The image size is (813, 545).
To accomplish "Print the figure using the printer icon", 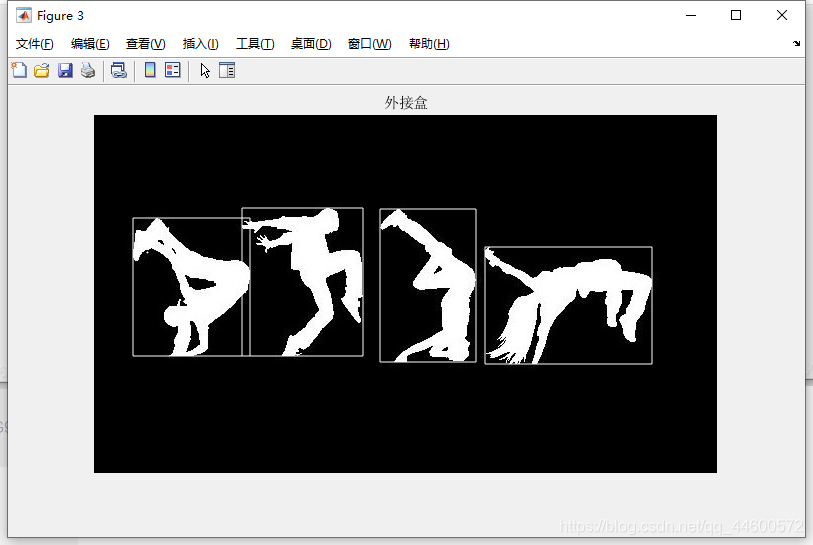I will [88, 70].
